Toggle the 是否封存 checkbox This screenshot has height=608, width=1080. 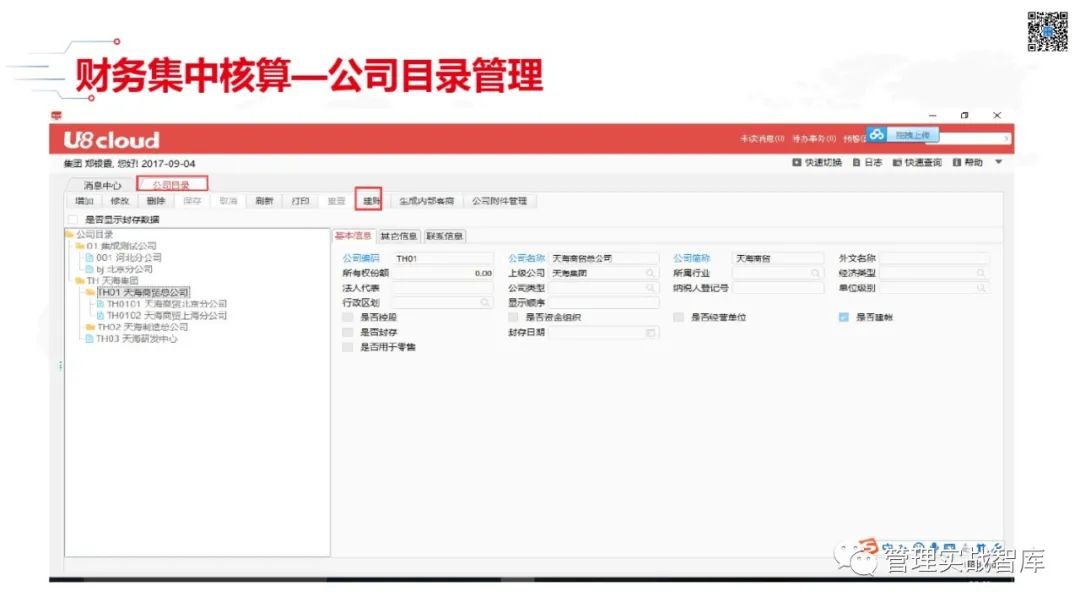347,333
